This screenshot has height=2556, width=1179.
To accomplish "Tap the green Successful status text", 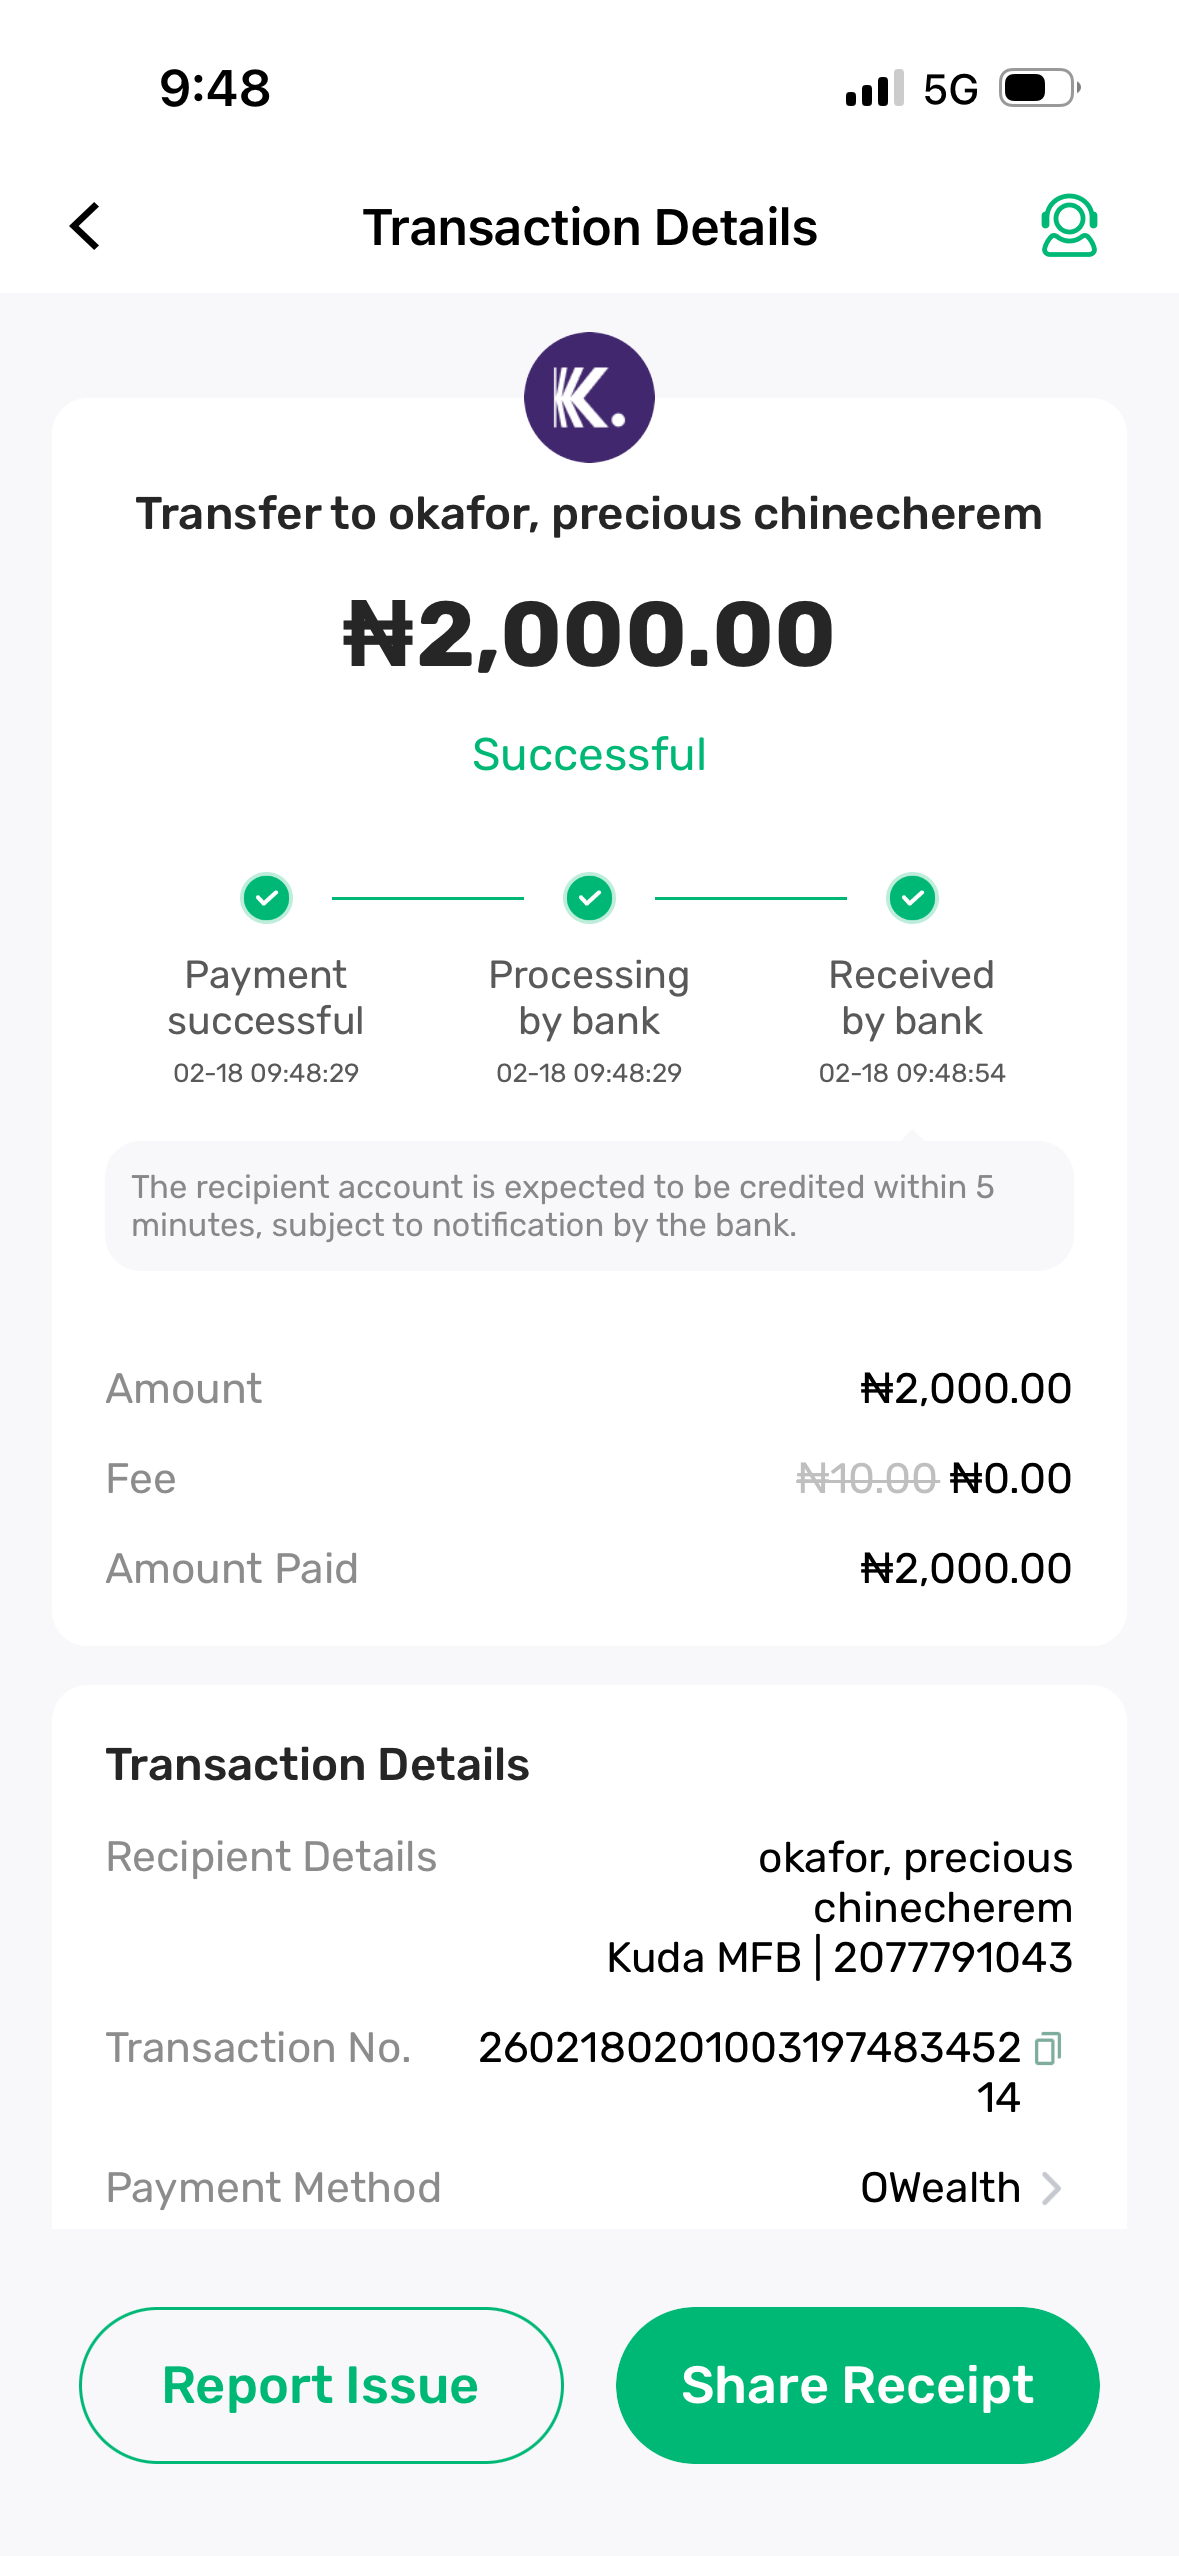I will (589, 754).
